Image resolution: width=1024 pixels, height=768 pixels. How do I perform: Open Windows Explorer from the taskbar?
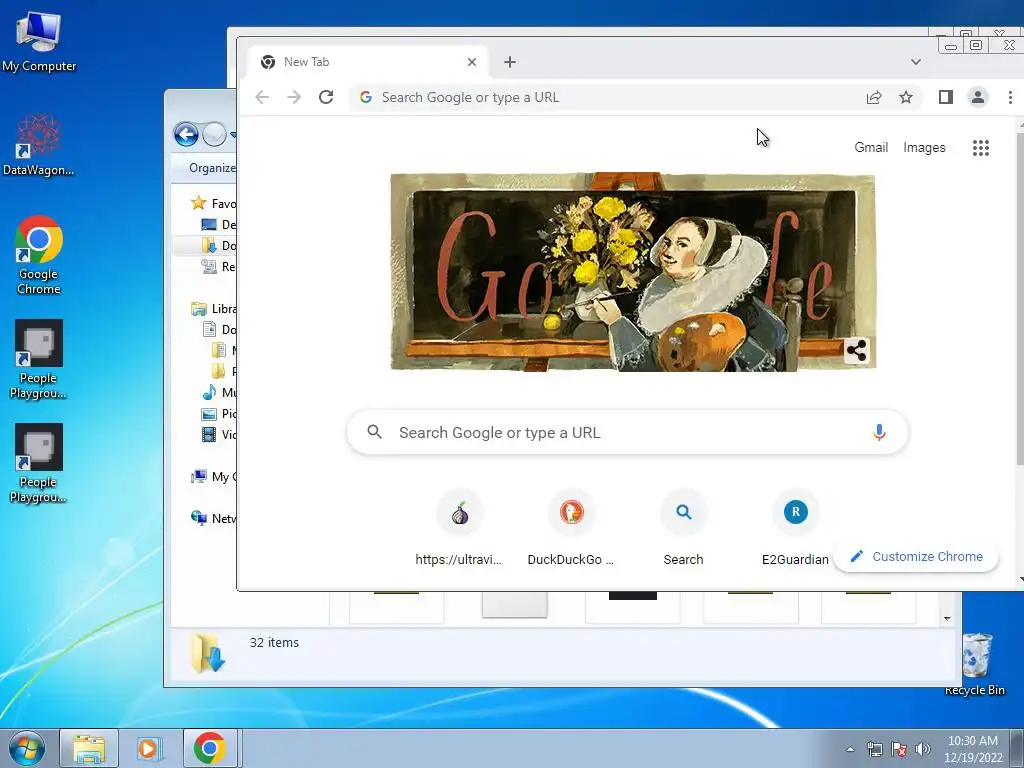pyautogui.click(x=89, y=749)
